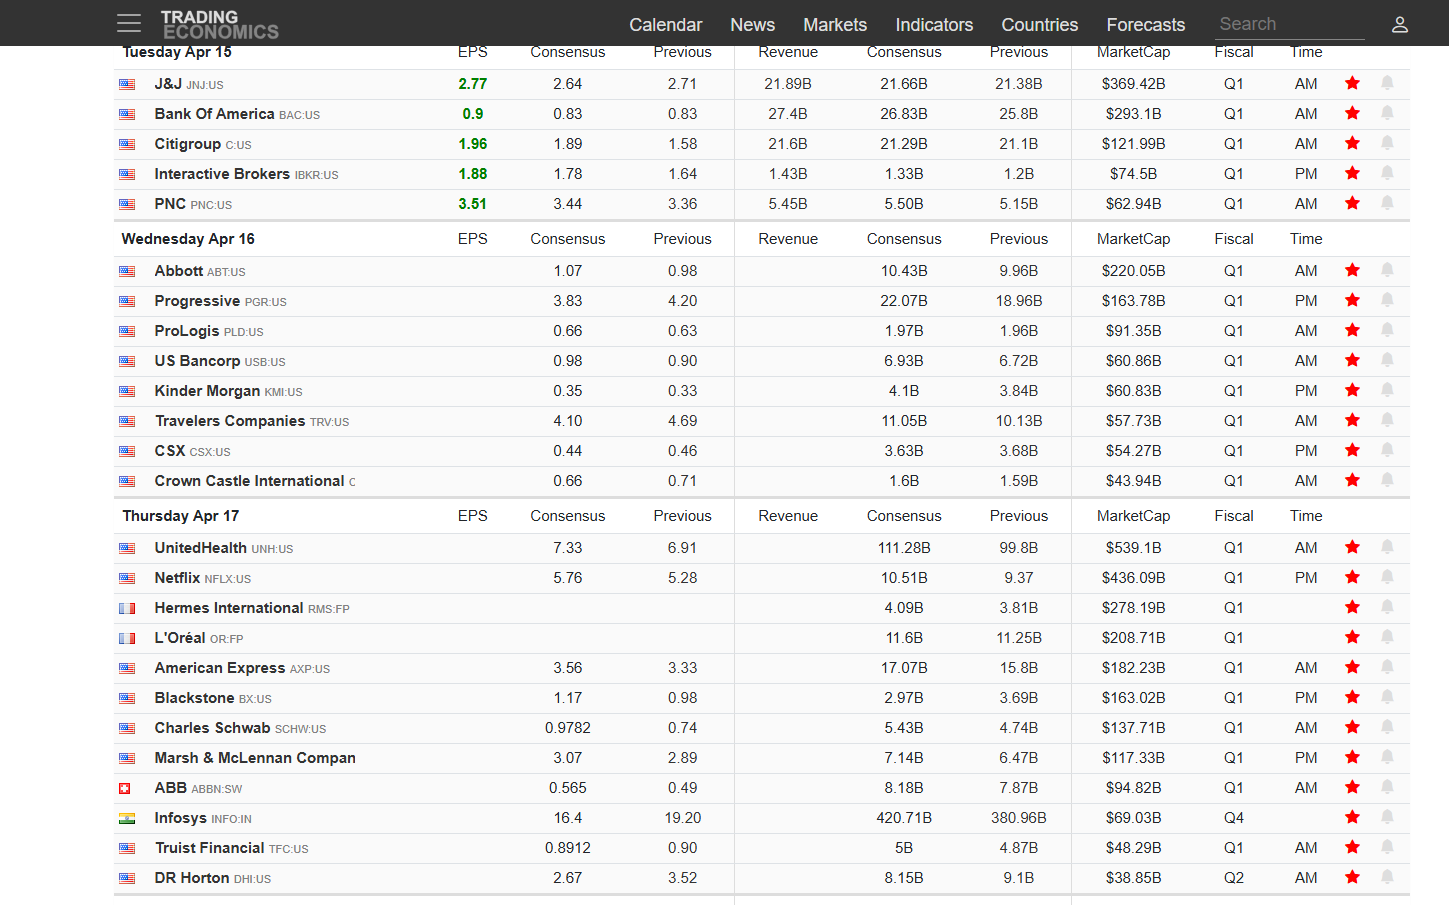The height and width of the screenshot is (905, 1449).
Task: Toggle the favorite star for DR Horton
Action: pos(1352,878)
